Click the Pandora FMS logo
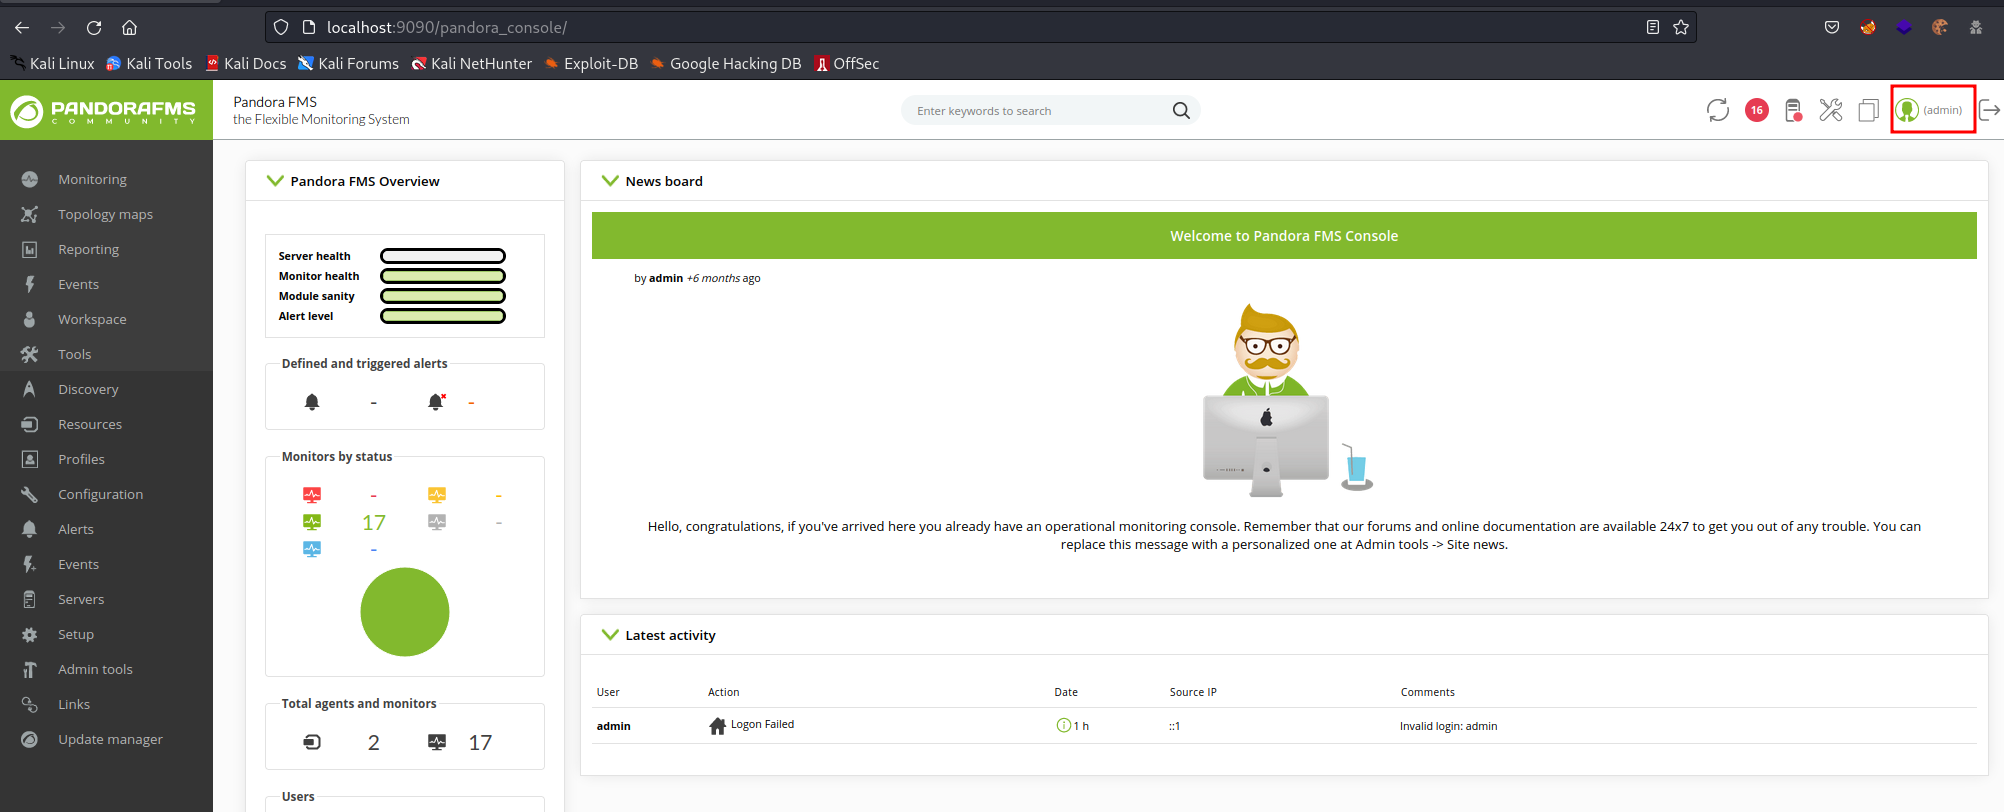2004x812 pixels. pos(106,110)
